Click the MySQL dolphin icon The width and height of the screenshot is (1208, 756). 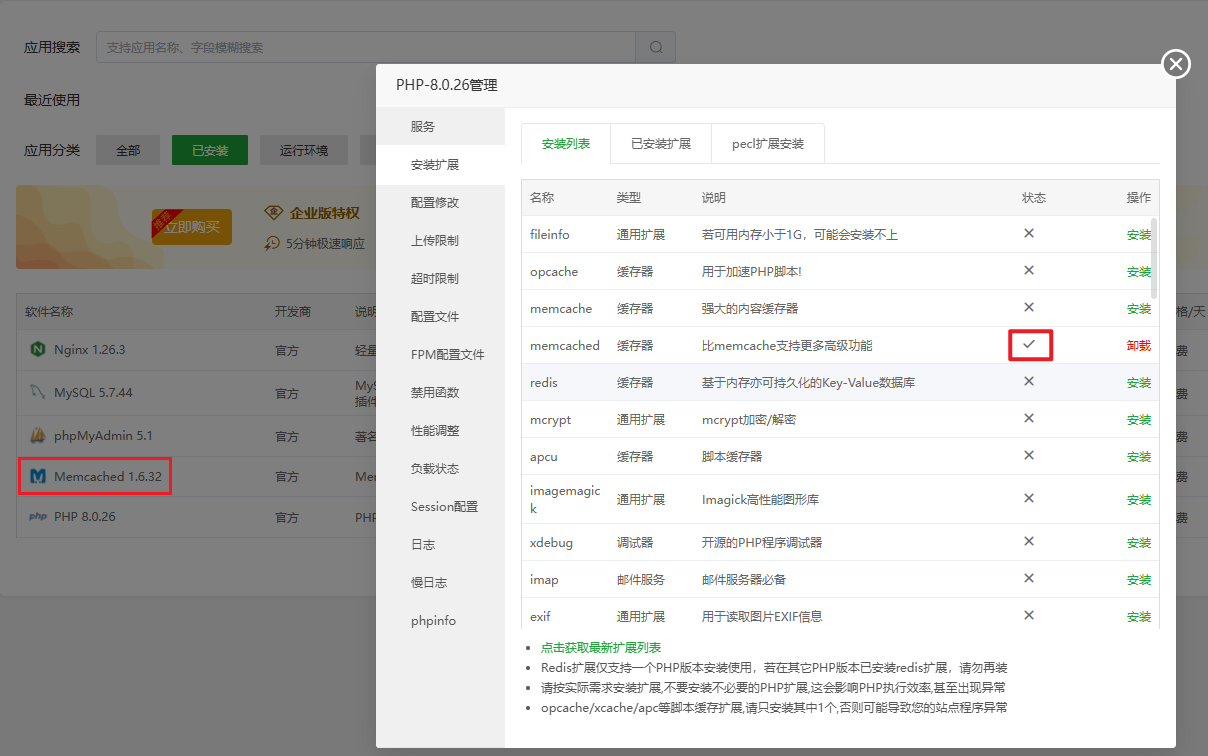38,392
